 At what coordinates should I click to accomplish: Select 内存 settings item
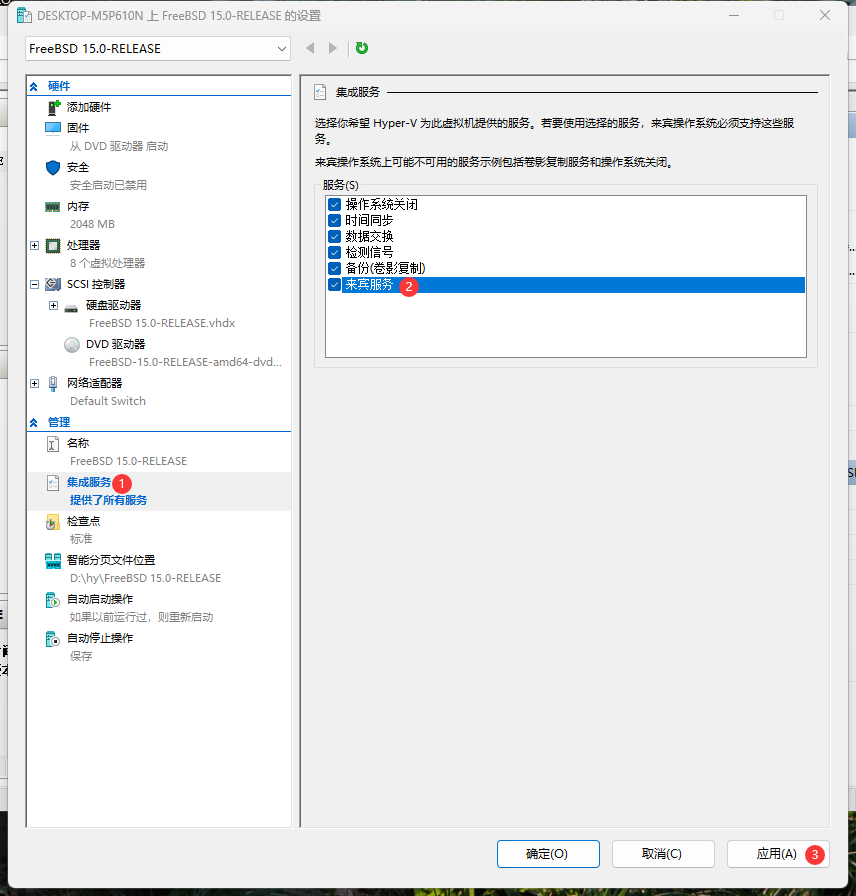tap(78, 206)
